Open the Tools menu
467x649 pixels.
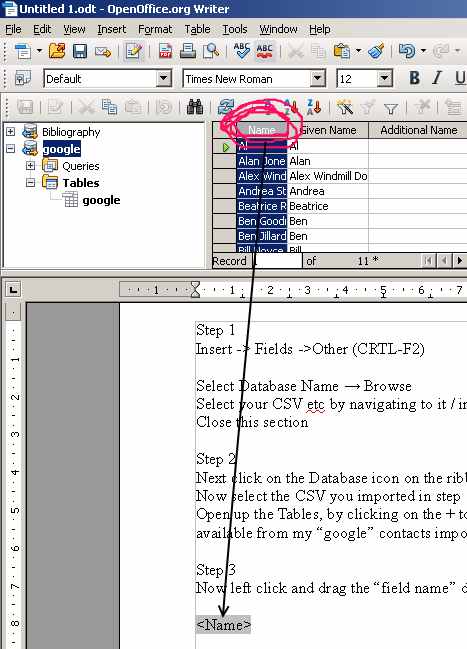(x=235, y=29)
